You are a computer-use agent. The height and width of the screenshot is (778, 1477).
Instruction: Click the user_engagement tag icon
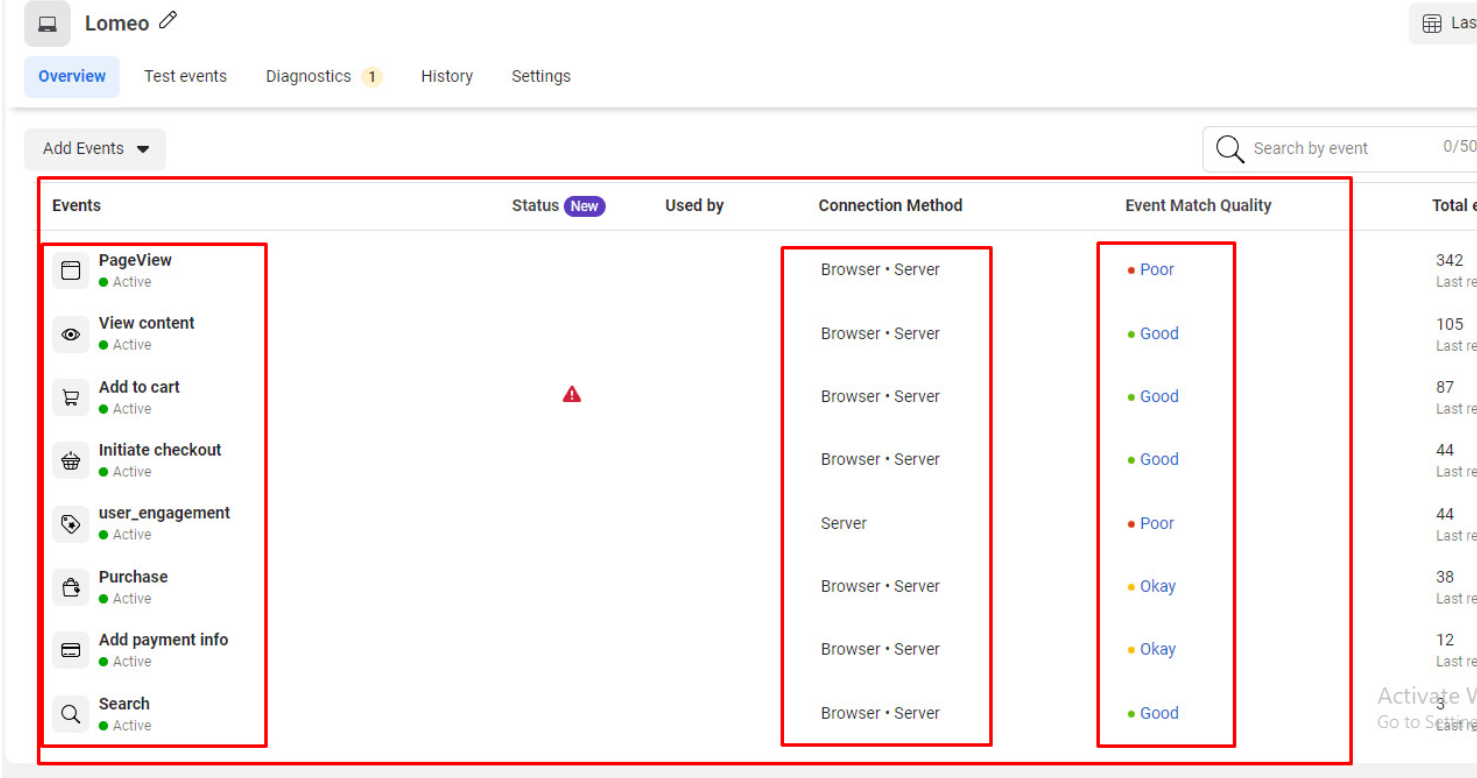coord(71,524)
